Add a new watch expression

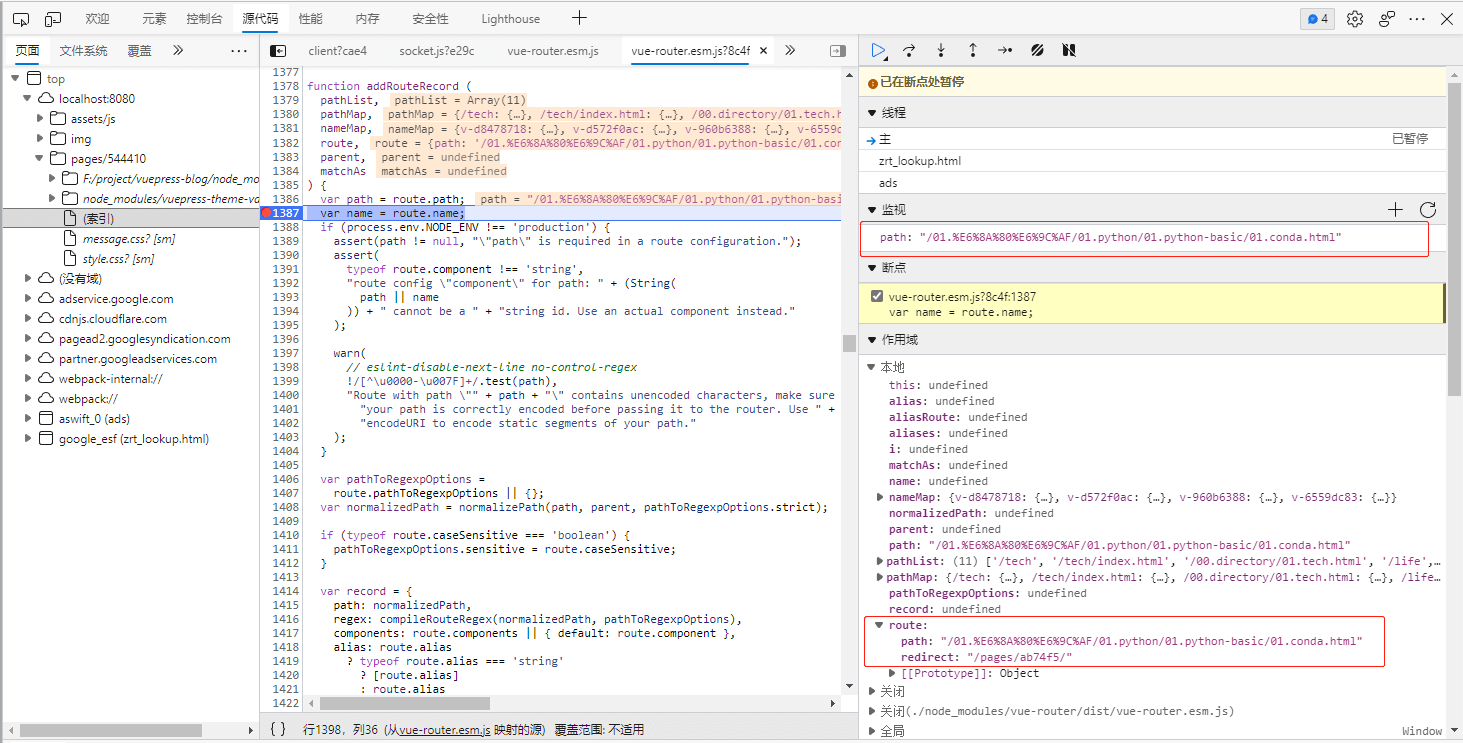1396,209
